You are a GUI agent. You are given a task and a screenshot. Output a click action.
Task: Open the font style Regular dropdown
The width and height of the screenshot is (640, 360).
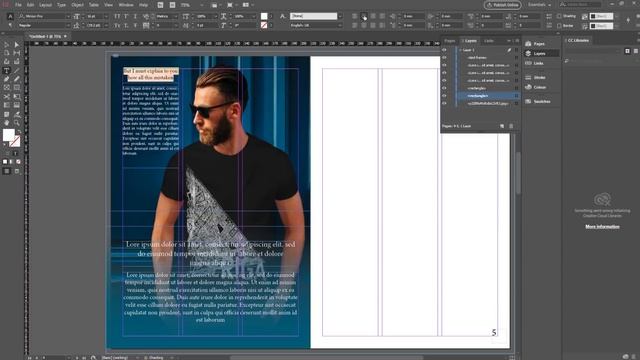[x=68, y=25]
